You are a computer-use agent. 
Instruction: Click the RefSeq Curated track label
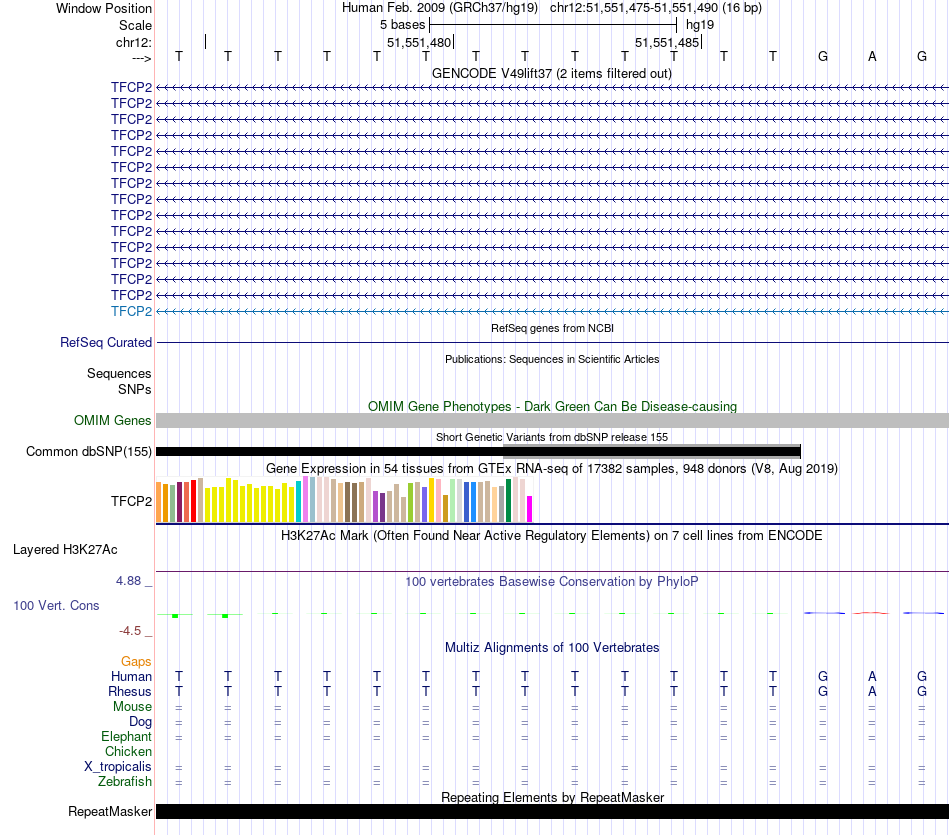[x=106, y=342]
